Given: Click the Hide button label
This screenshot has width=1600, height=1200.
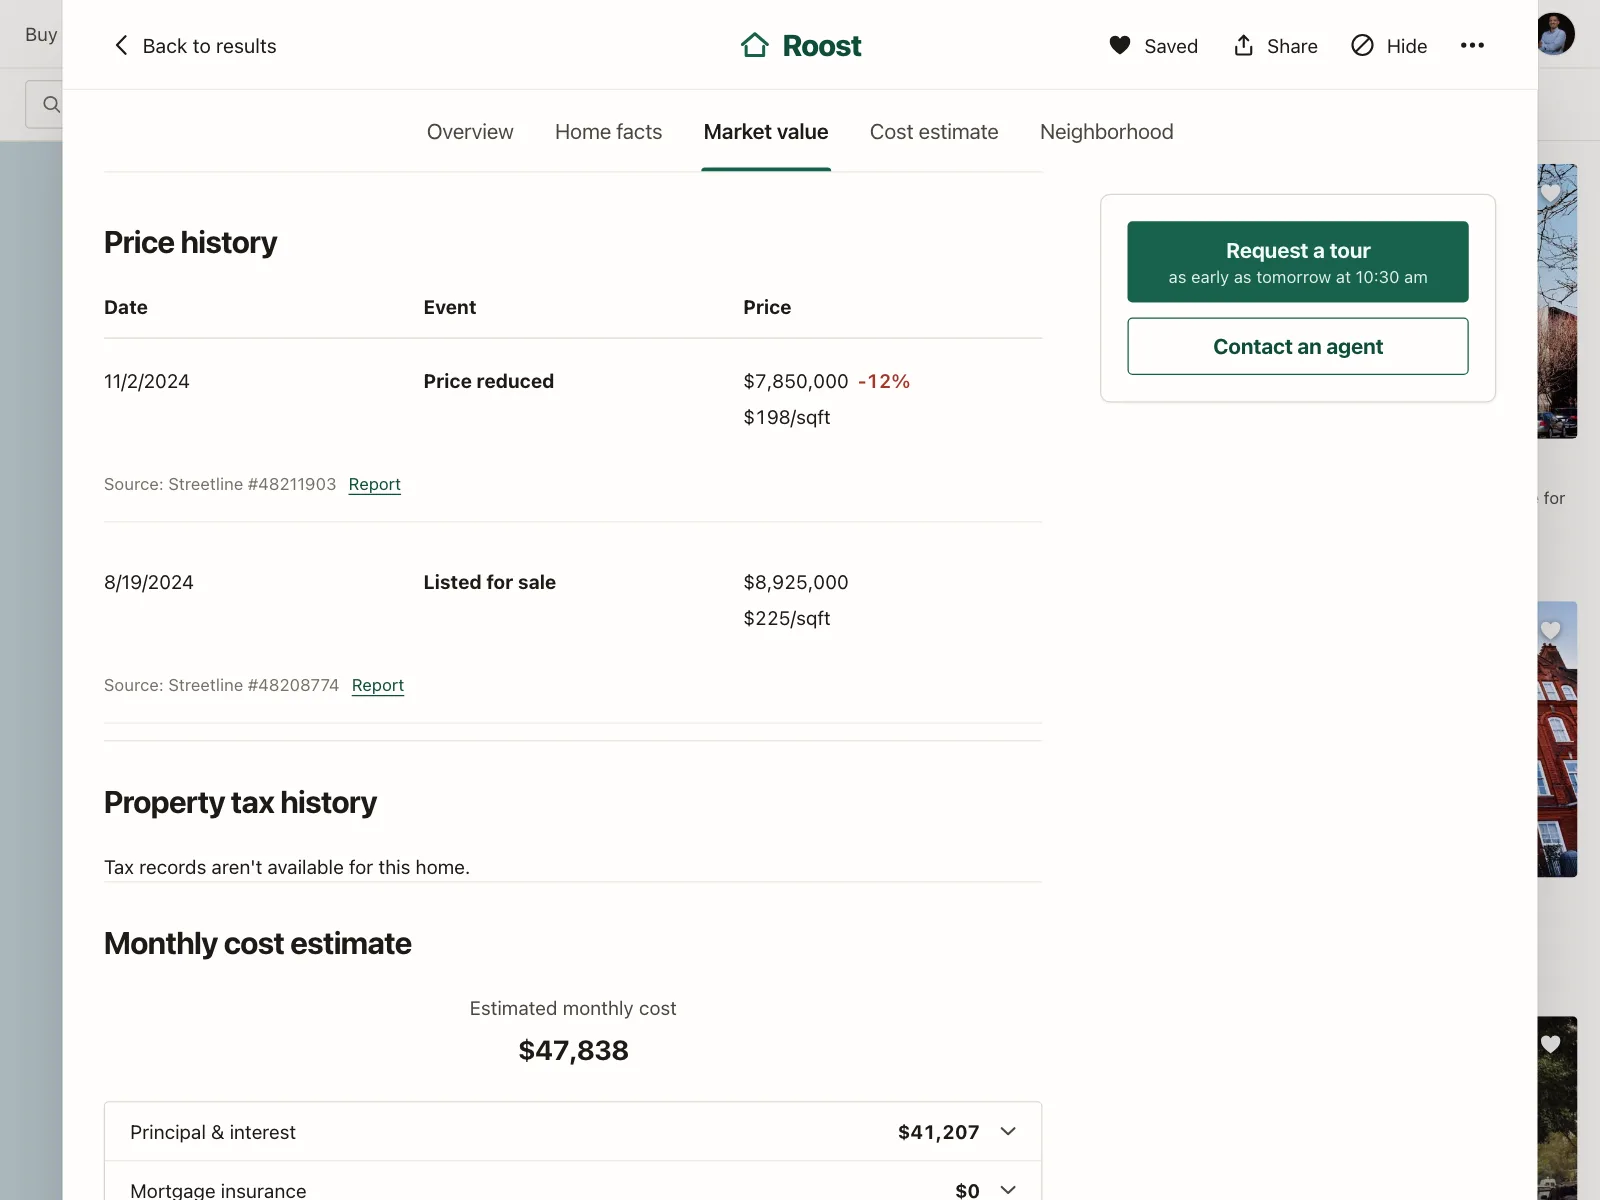Looking at the screenshot, I should coord(1406,46).
